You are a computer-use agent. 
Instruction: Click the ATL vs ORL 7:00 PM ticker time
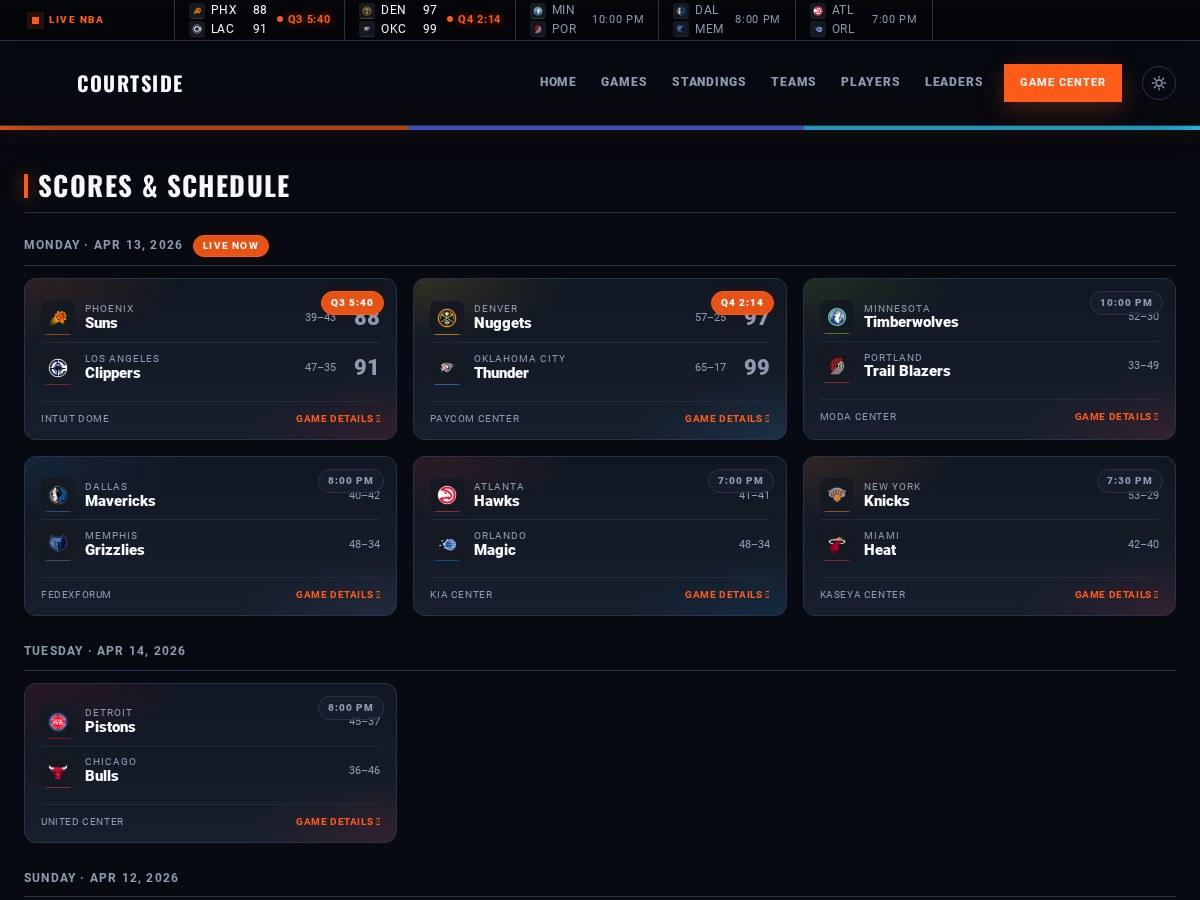894,20
